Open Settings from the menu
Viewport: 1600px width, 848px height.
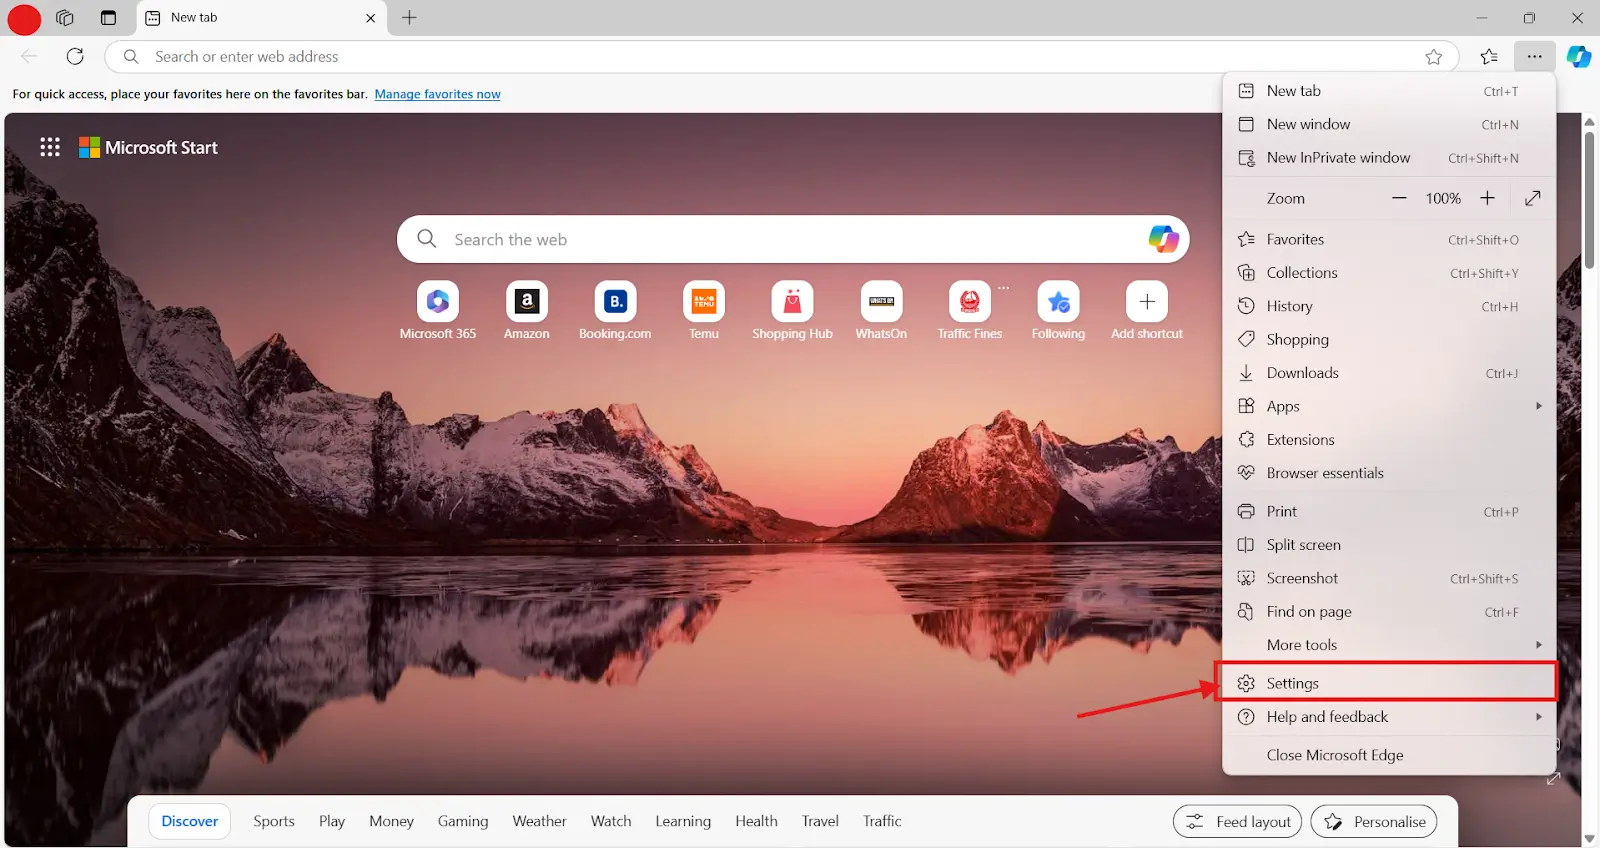(1293, 684)
